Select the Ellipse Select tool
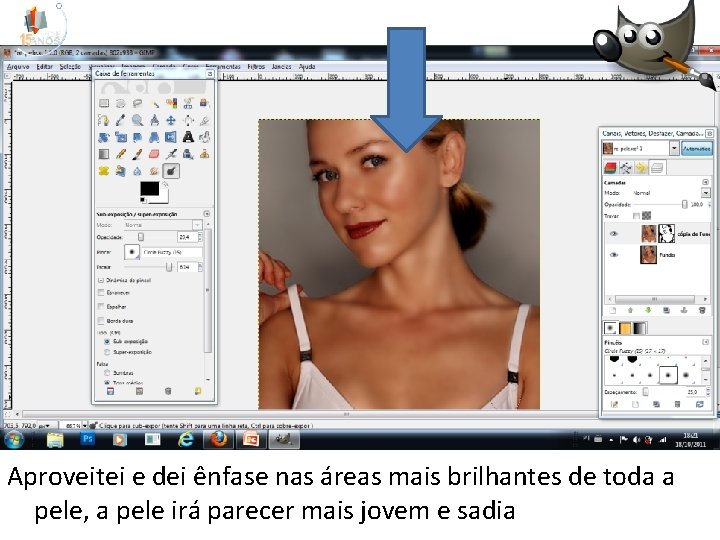The width and height of the screenshot is (720, 540). 121,103
